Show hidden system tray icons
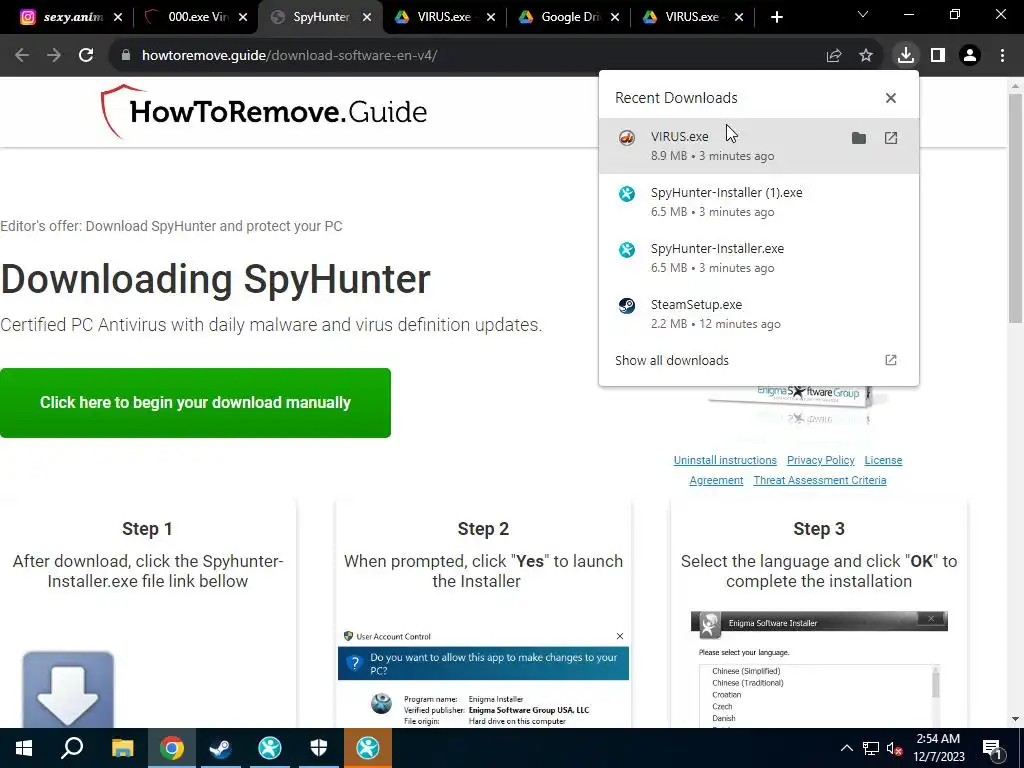The width and height of the screenshot is (1024, 768). tap(846, 748)
